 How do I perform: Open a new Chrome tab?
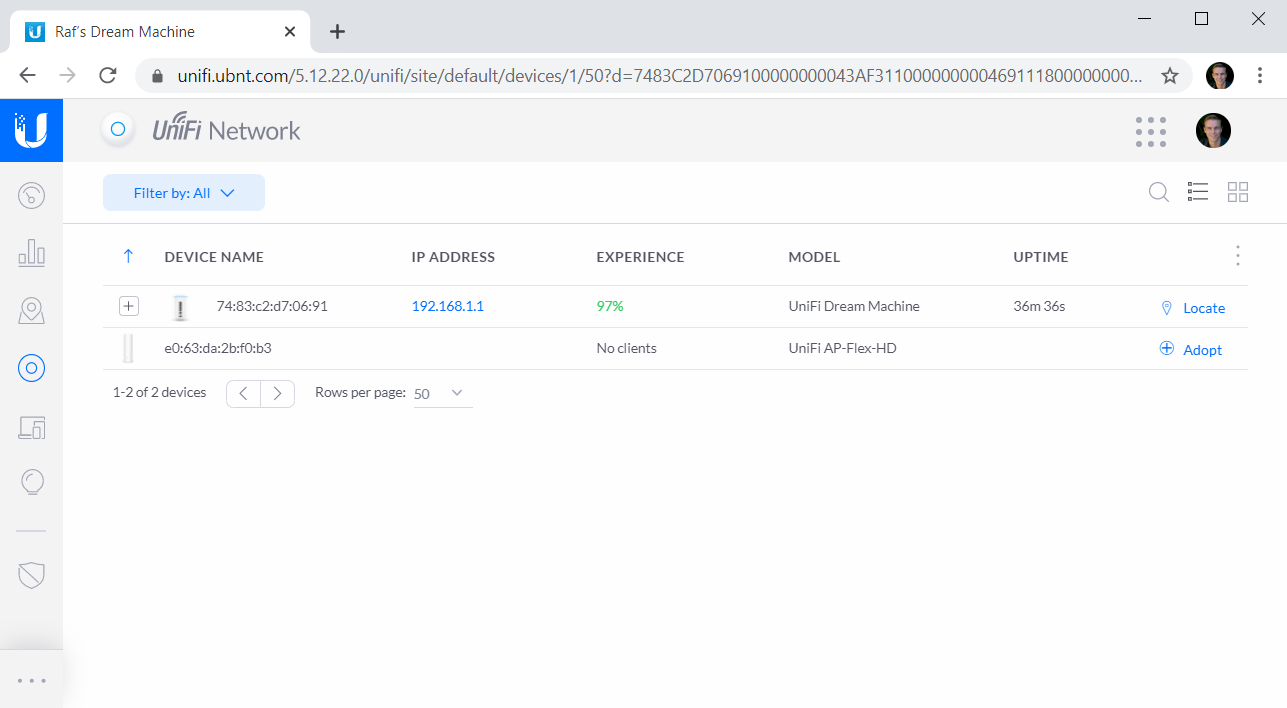pyautogui.click(x=338, y=32)
